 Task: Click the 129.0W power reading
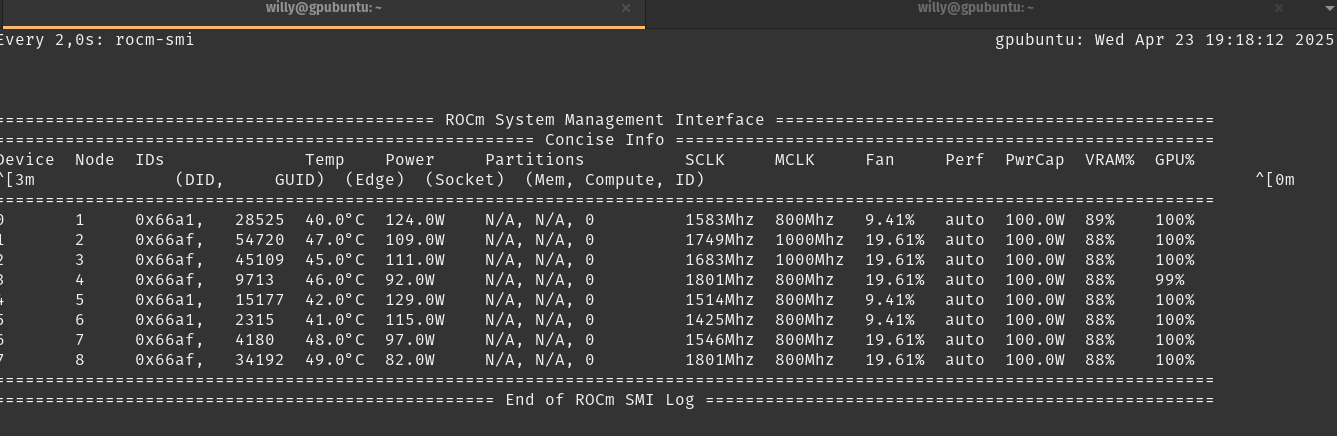pyautogui.click(x=414, y=300)
